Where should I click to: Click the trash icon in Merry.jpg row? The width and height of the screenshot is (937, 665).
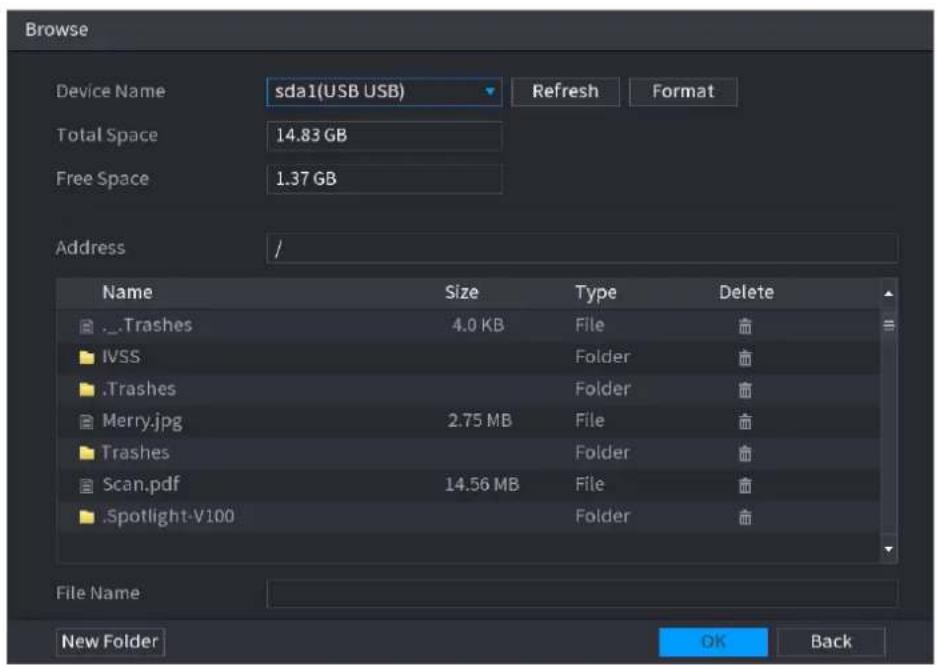(745, 421)
